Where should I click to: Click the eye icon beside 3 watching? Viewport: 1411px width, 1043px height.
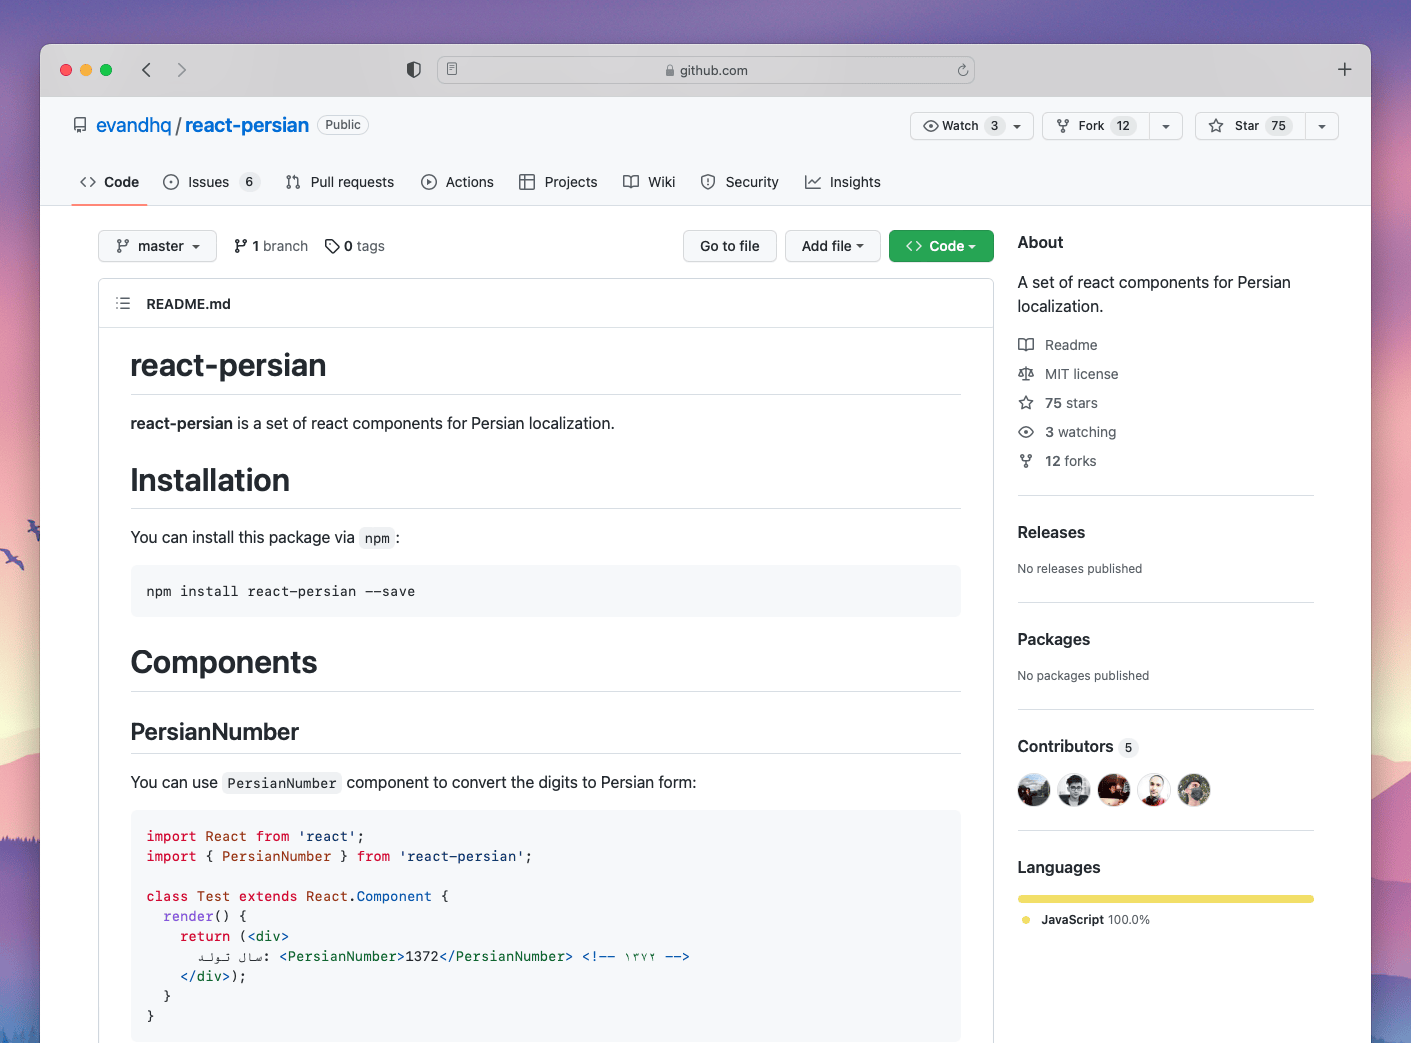(x=1026, y=432)
